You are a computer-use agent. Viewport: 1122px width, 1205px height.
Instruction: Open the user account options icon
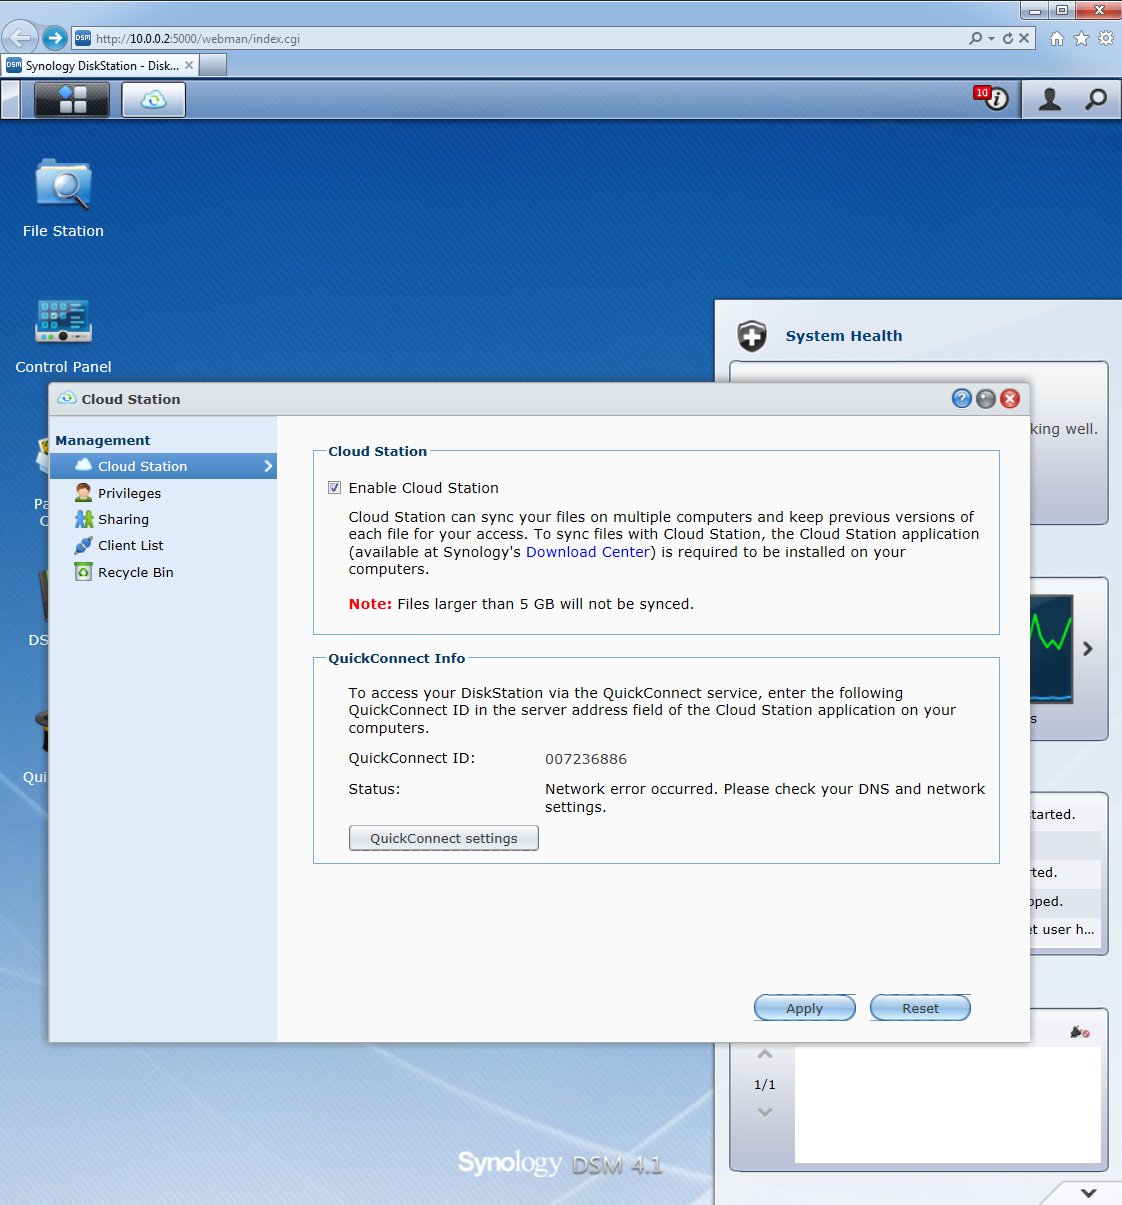tap(1049, 99)
